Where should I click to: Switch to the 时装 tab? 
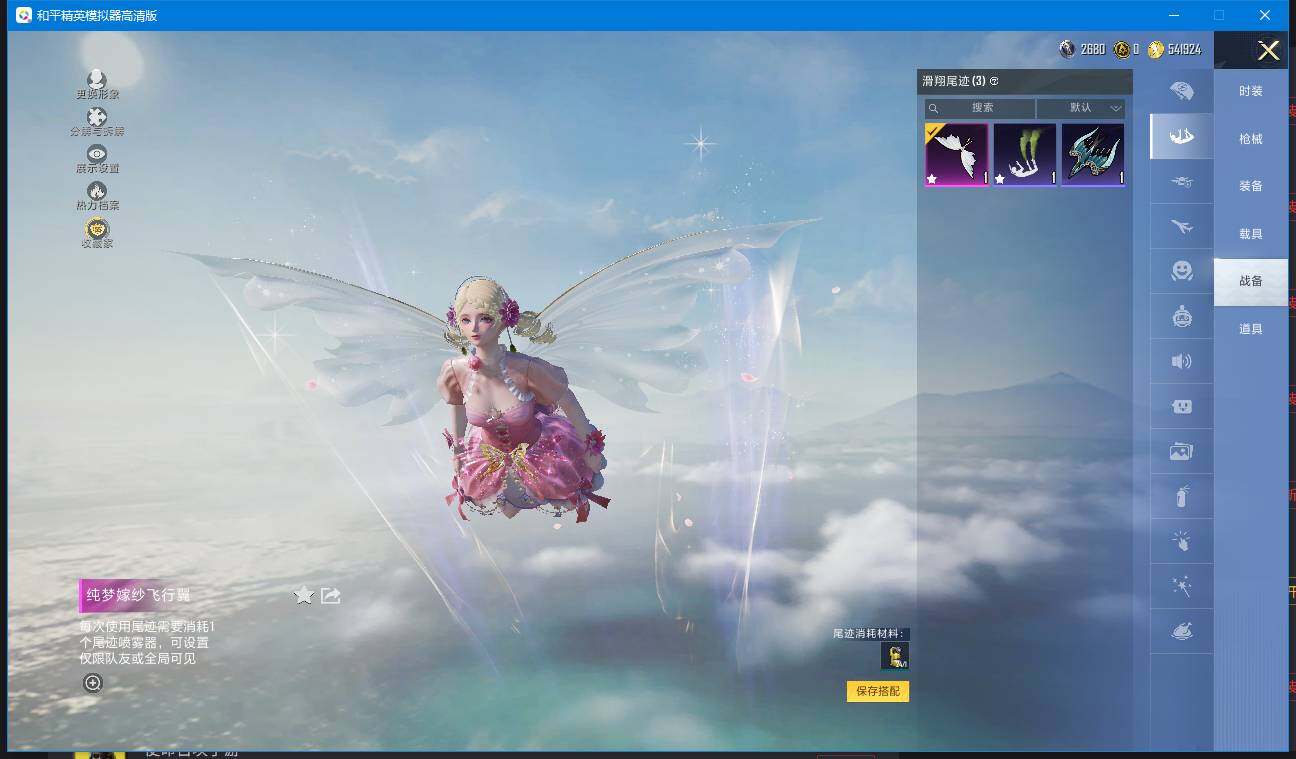[1251, 91]
